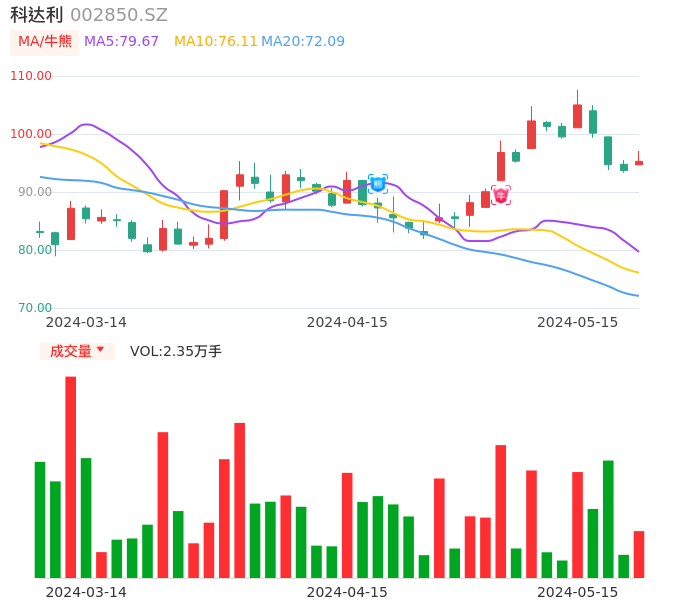Screen dimensions: 686x606
Task: Click the 2024-03-14 date below volume chart
Action: 86,592
